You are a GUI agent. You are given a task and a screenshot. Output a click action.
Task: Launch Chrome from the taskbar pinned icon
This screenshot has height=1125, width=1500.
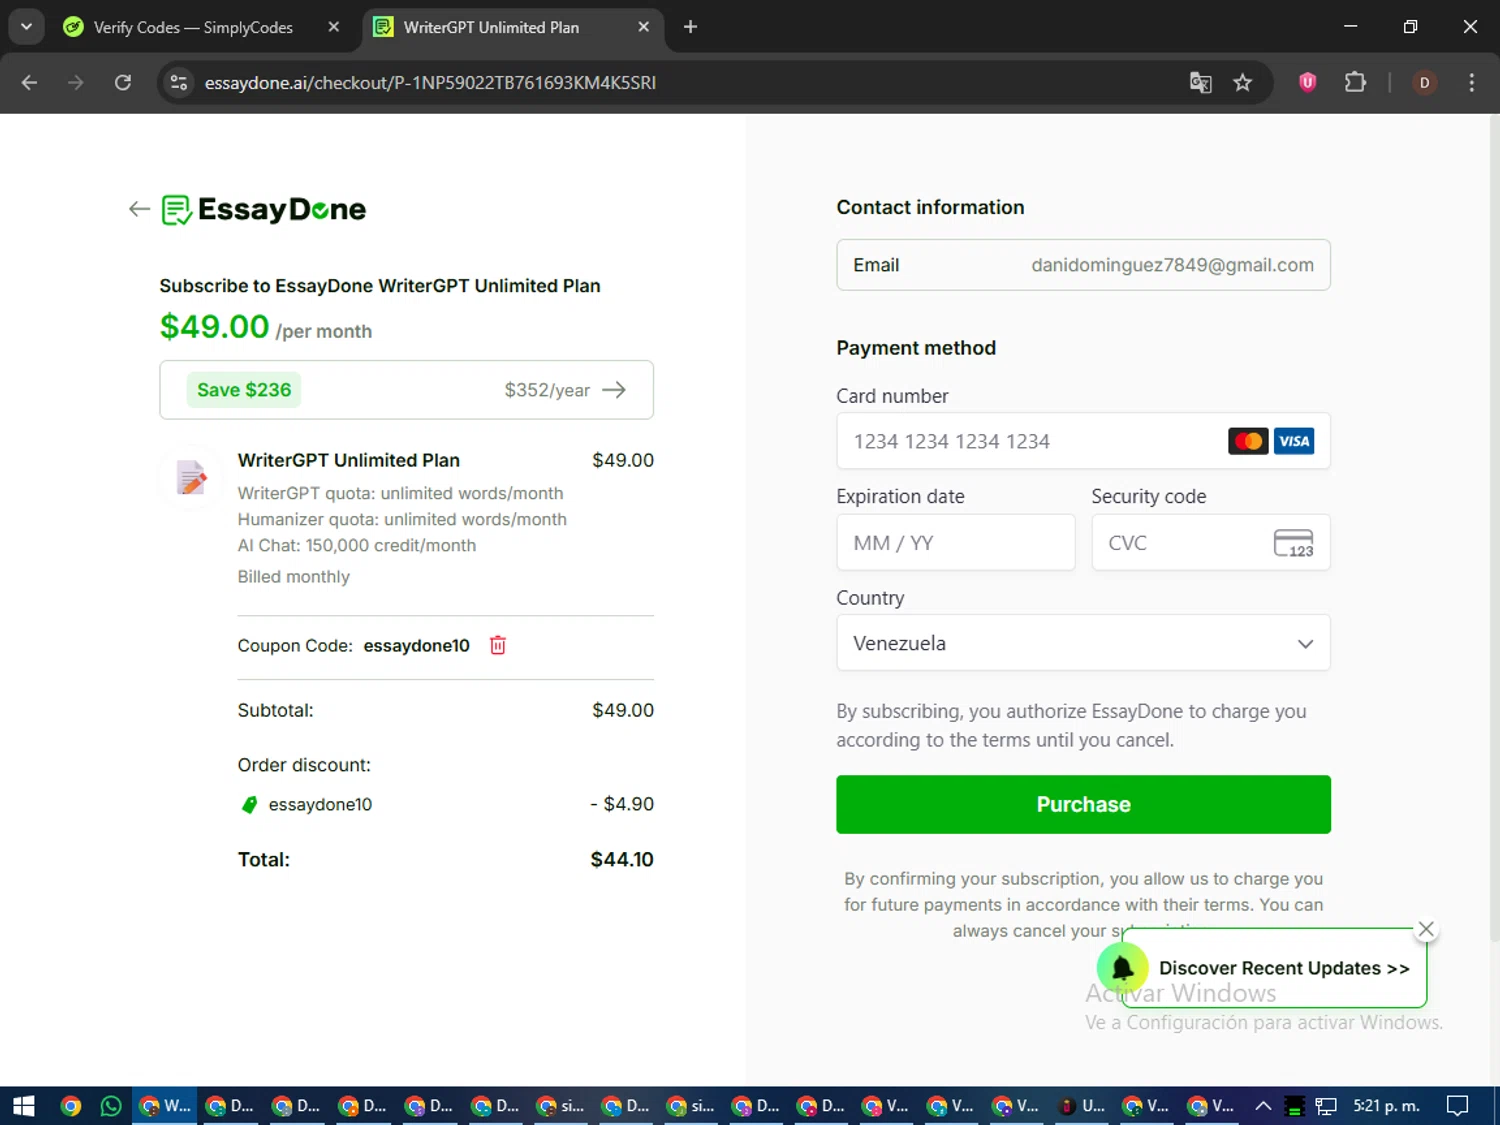point(70,1106)
